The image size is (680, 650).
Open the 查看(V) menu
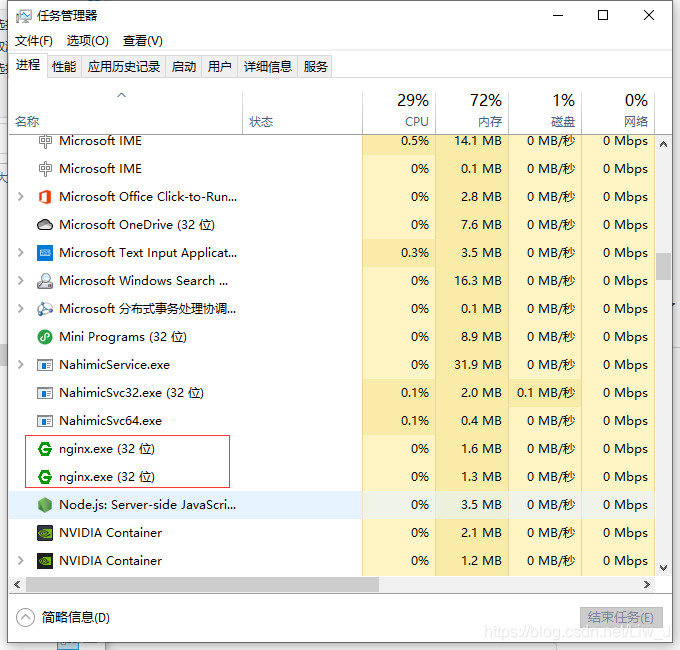143,41
